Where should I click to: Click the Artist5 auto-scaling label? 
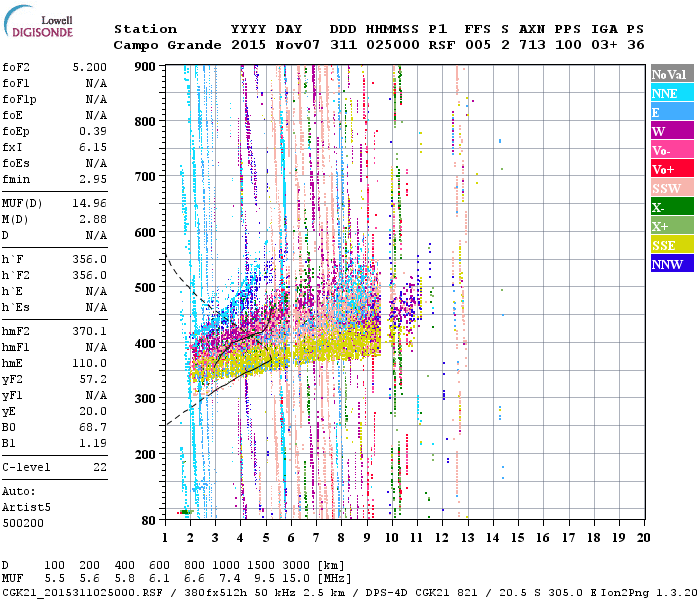26,508
